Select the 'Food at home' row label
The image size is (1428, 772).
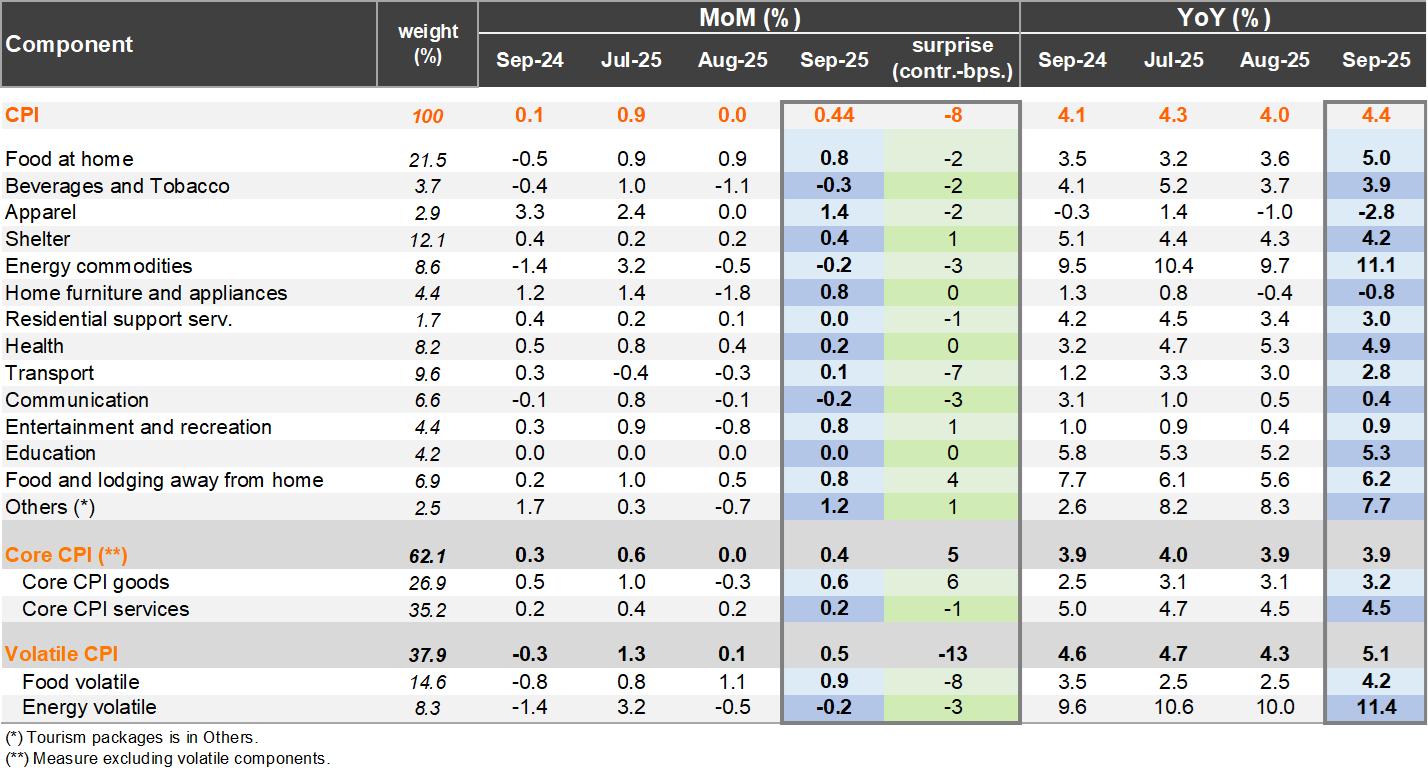click(69, 159)
